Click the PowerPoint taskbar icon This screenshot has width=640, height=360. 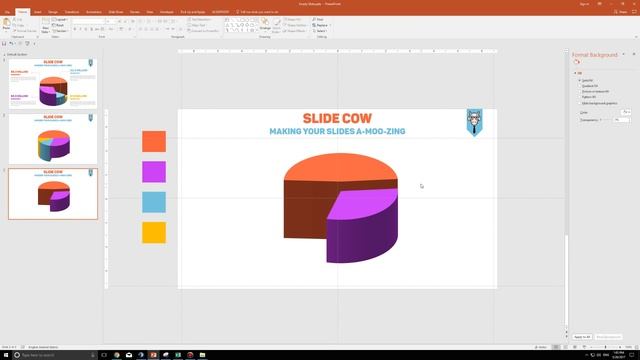[153, 355]
